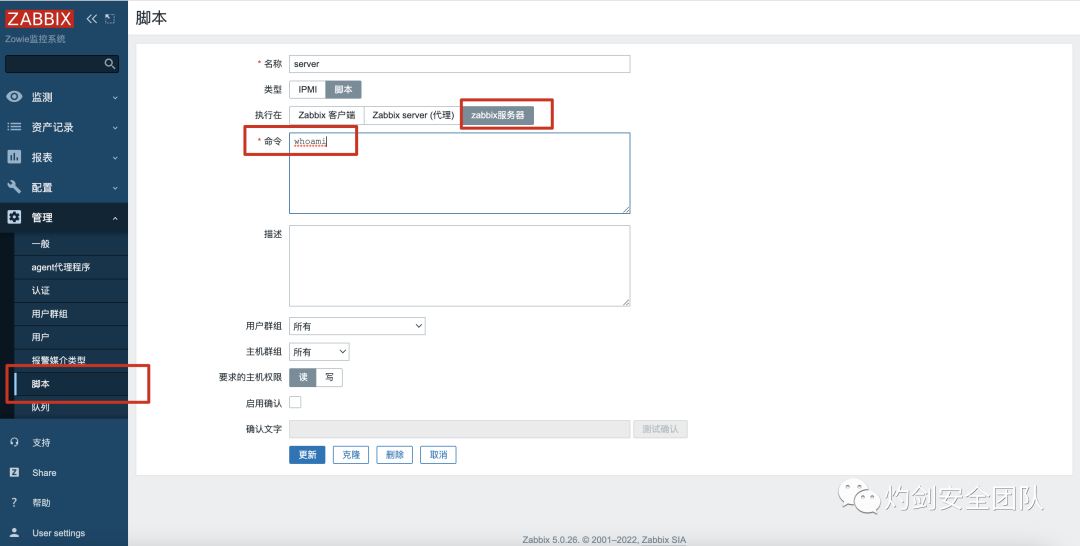The image size is (1080, 546).
Task: Focus the 命令 textarea with whoami
Action: (459, 173)
